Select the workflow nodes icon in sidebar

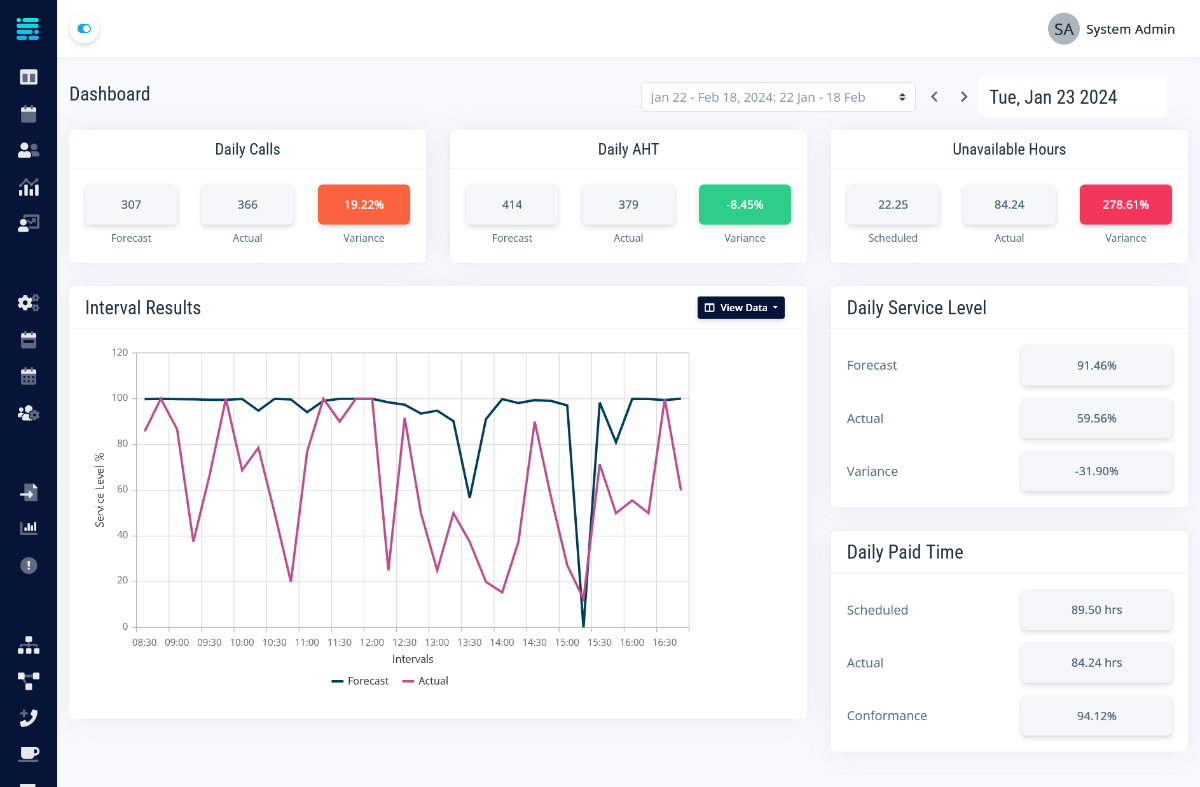click(x=28, y=681)
